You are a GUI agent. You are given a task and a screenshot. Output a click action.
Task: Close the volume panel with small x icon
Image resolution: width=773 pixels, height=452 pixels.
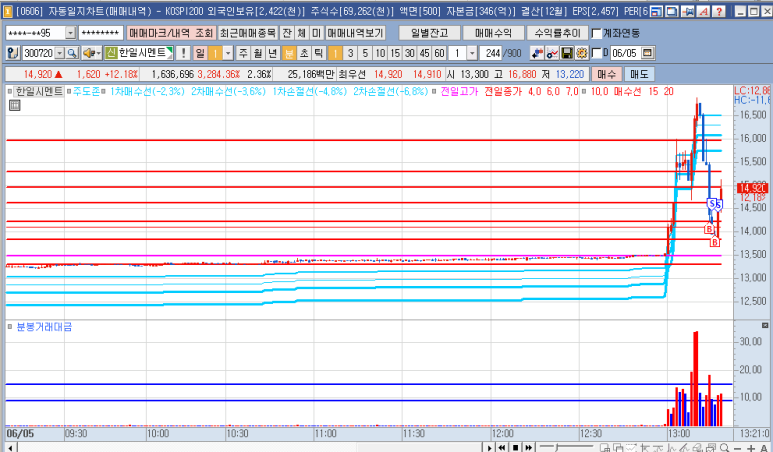click(765, 325)
